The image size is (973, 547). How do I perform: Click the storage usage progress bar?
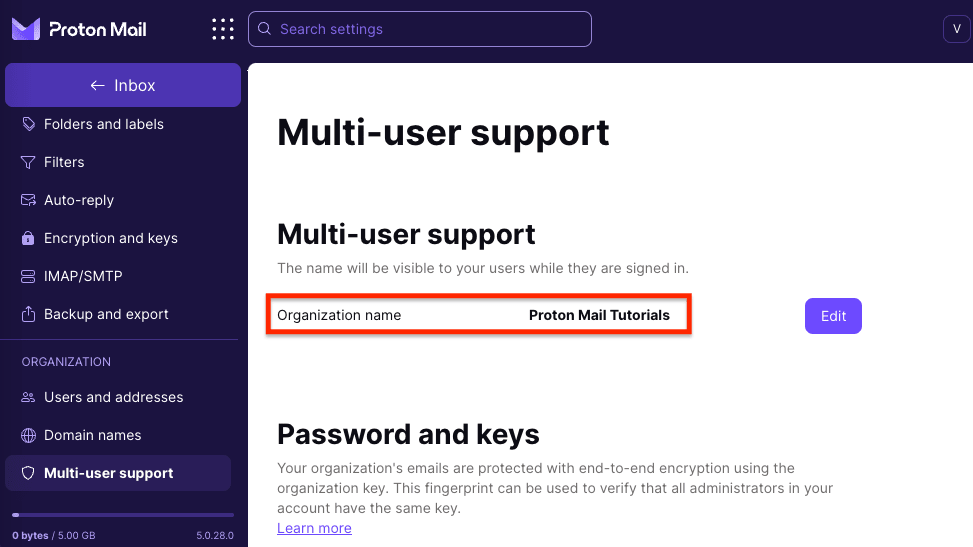123,516
